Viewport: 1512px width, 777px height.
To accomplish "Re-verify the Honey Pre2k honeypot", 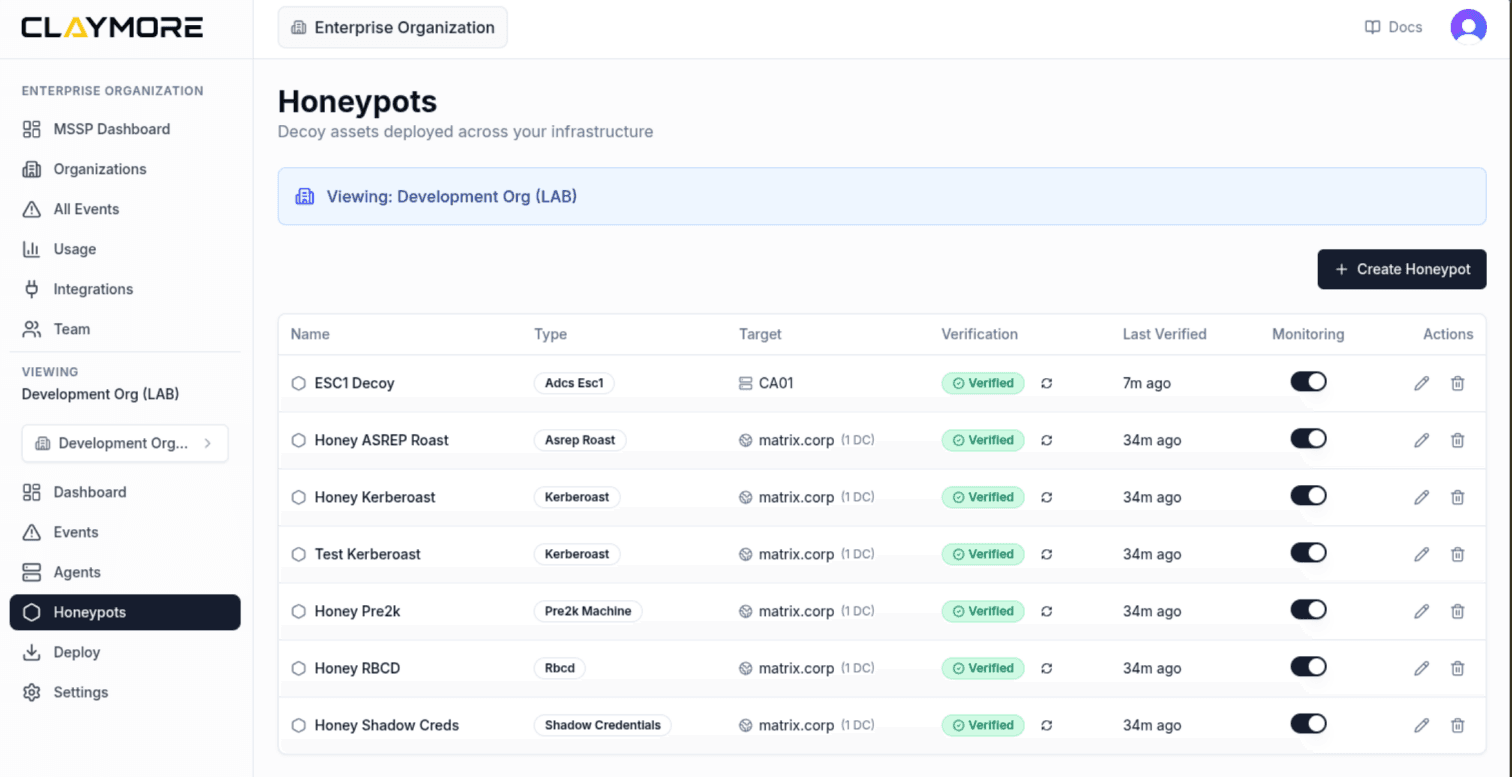I will (x=1046, y=611).
